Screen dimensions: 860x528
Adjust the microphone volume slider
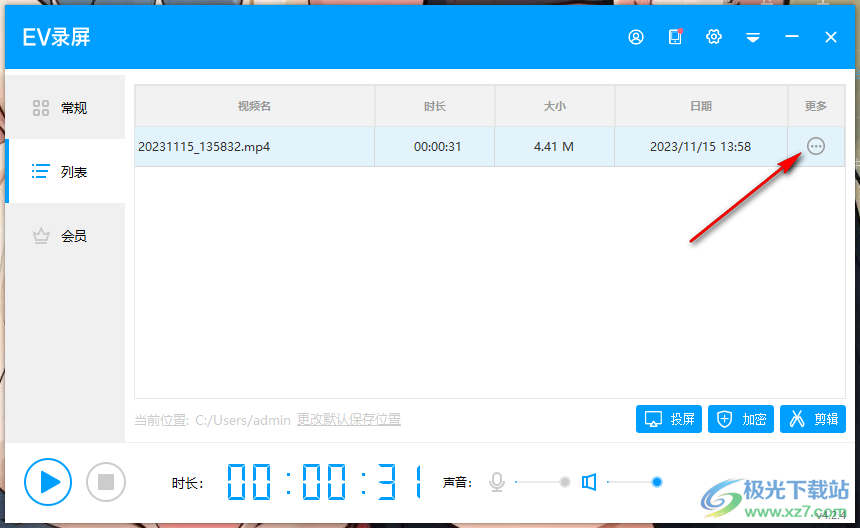point(543,482)
